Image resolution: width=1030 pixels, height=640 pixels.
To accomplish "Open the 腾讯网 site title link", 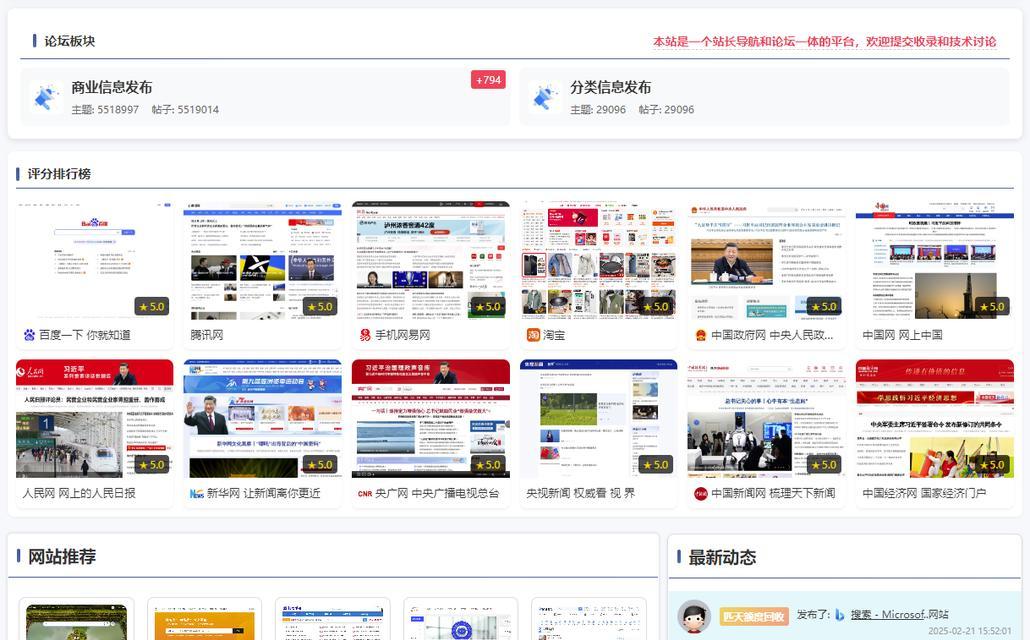I will [206, 335].
